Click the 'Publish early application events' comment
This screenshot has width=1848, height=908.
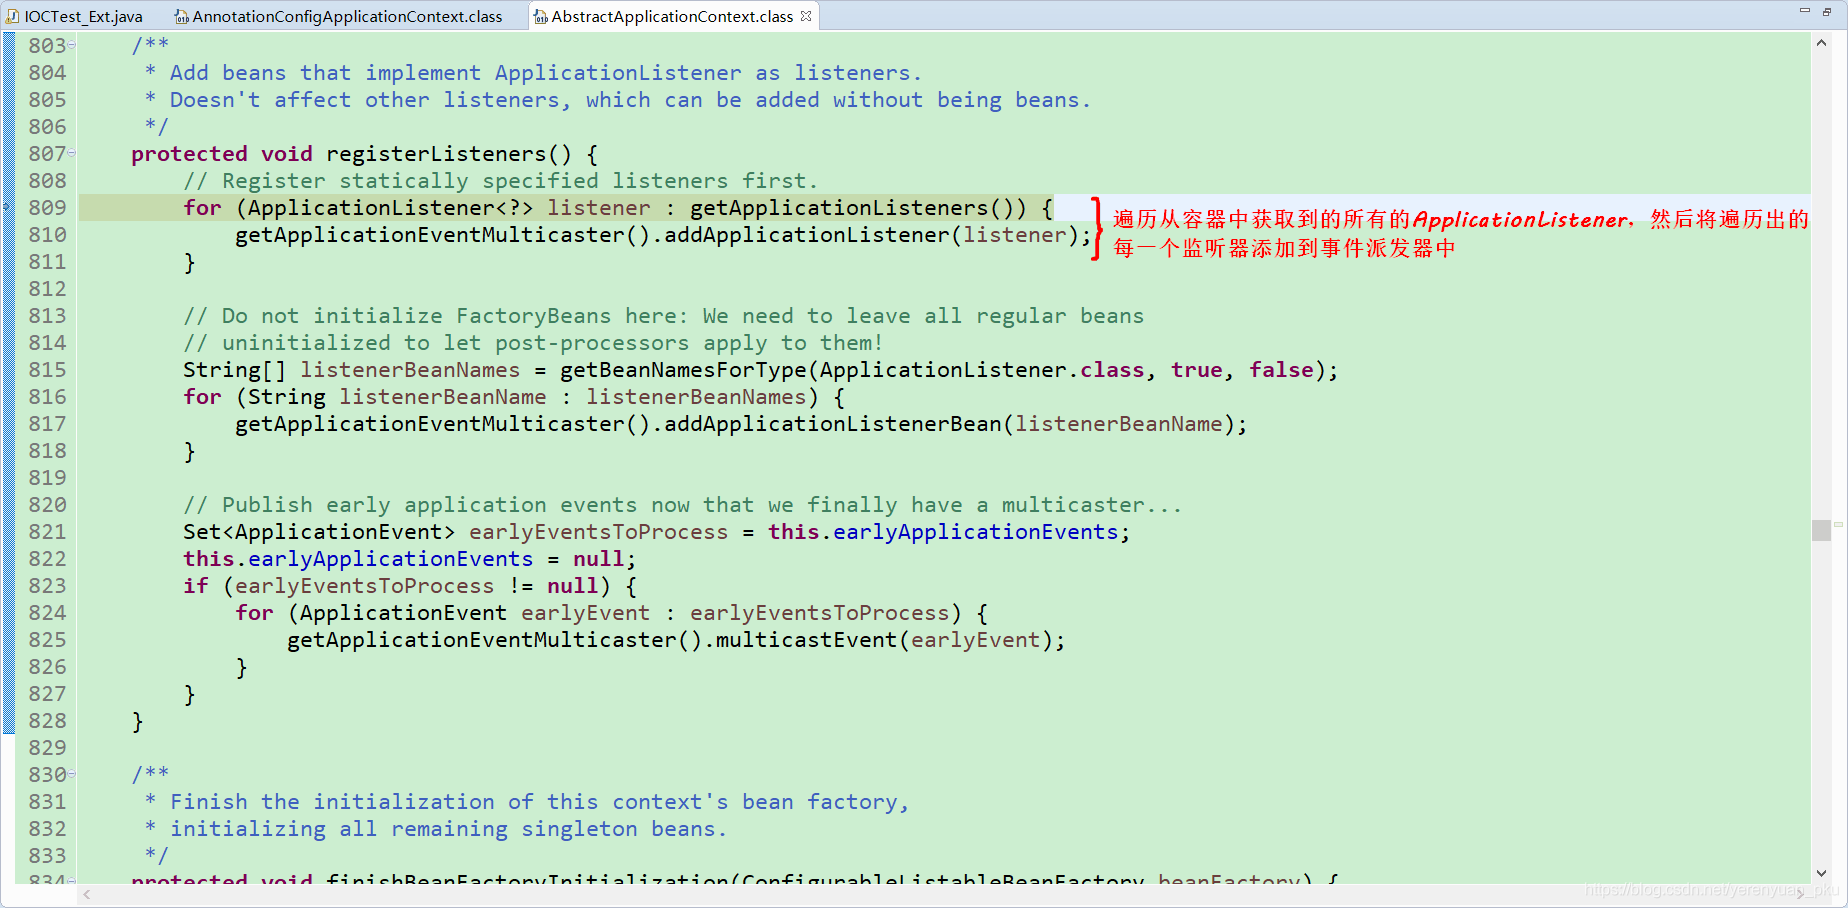pos(682,505)
